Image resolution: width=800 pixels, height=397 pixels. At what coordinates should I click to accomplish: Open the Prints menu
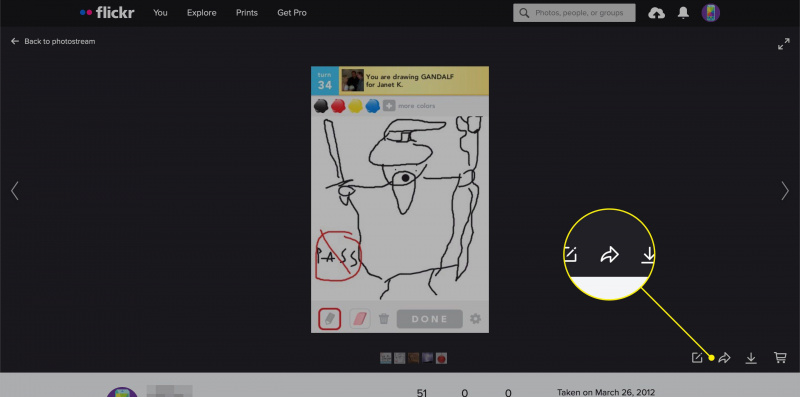click(x=247, y=13)
